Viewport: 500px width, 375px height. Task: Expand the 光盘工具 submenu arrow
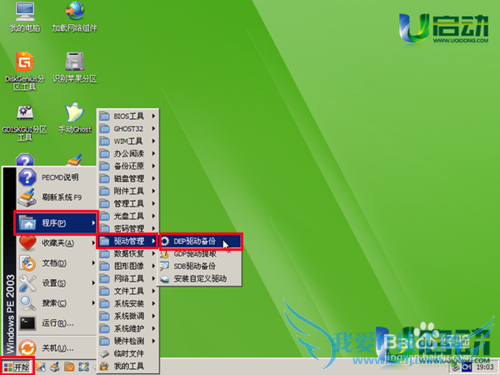(153, 216)
